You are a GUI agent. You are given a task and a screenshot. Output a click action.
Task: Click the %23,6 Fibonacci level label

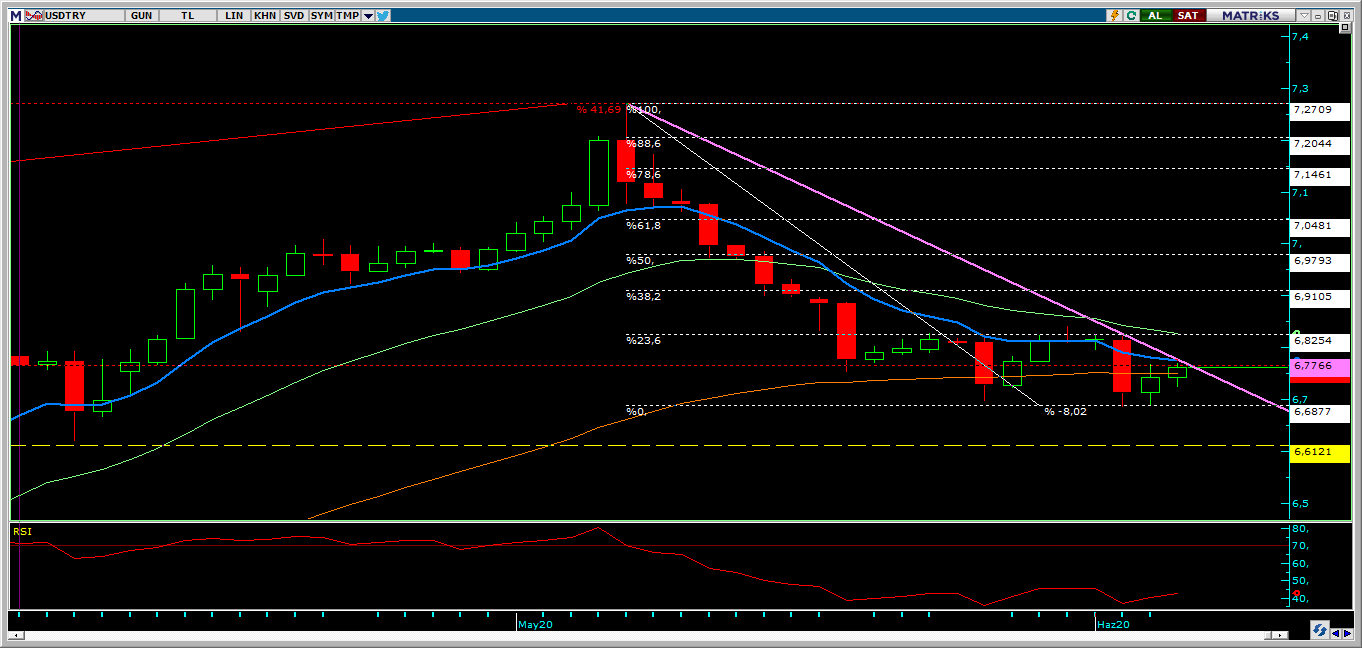643,341
